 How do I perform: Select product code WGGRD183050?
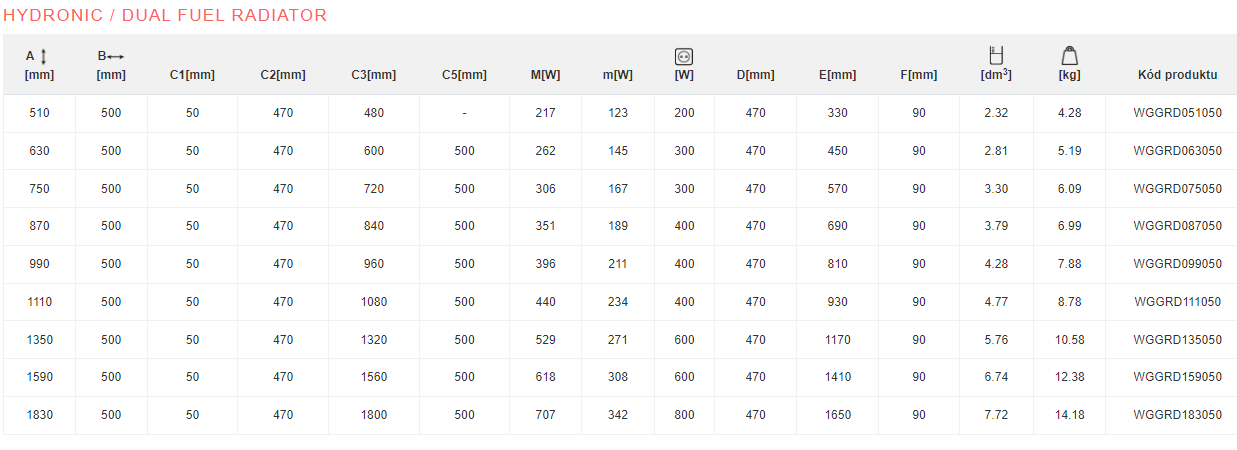pyautogui.click(x=1177, y=415)
